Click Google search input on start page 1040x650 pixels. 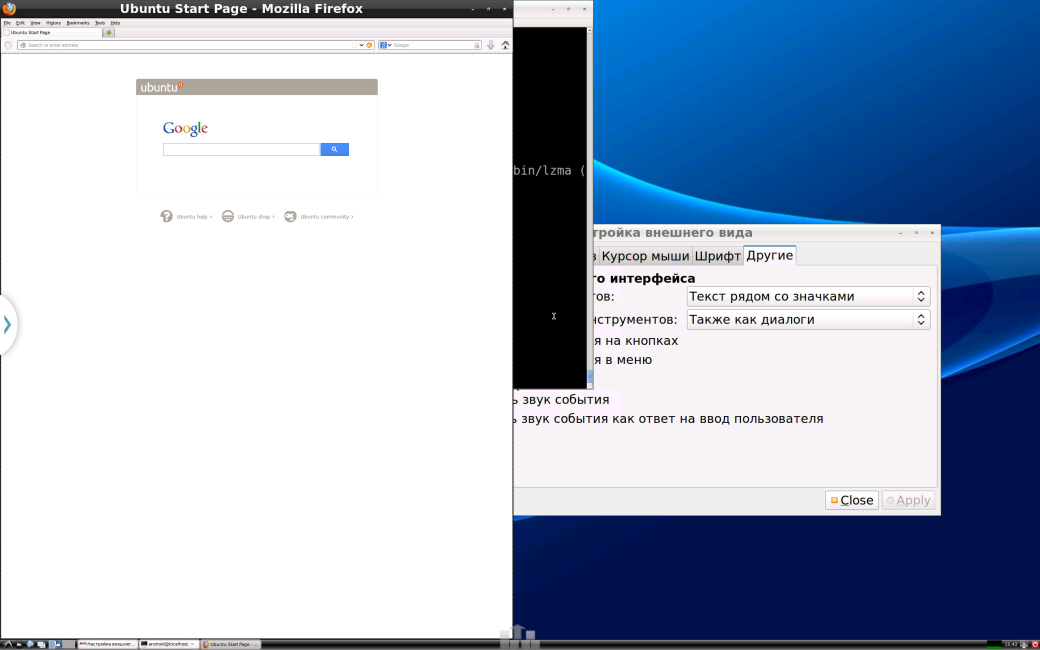(x=241, y=149)
